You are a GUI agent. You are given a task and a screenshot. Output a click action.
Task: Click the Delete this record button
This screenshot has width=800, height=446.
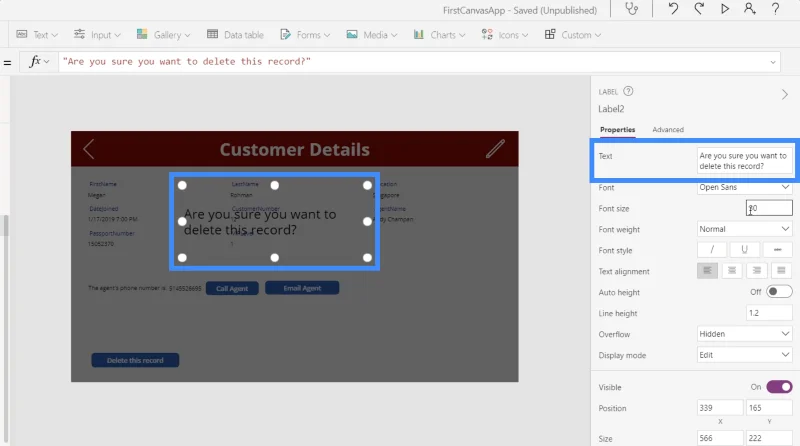[x=135, y=360]
